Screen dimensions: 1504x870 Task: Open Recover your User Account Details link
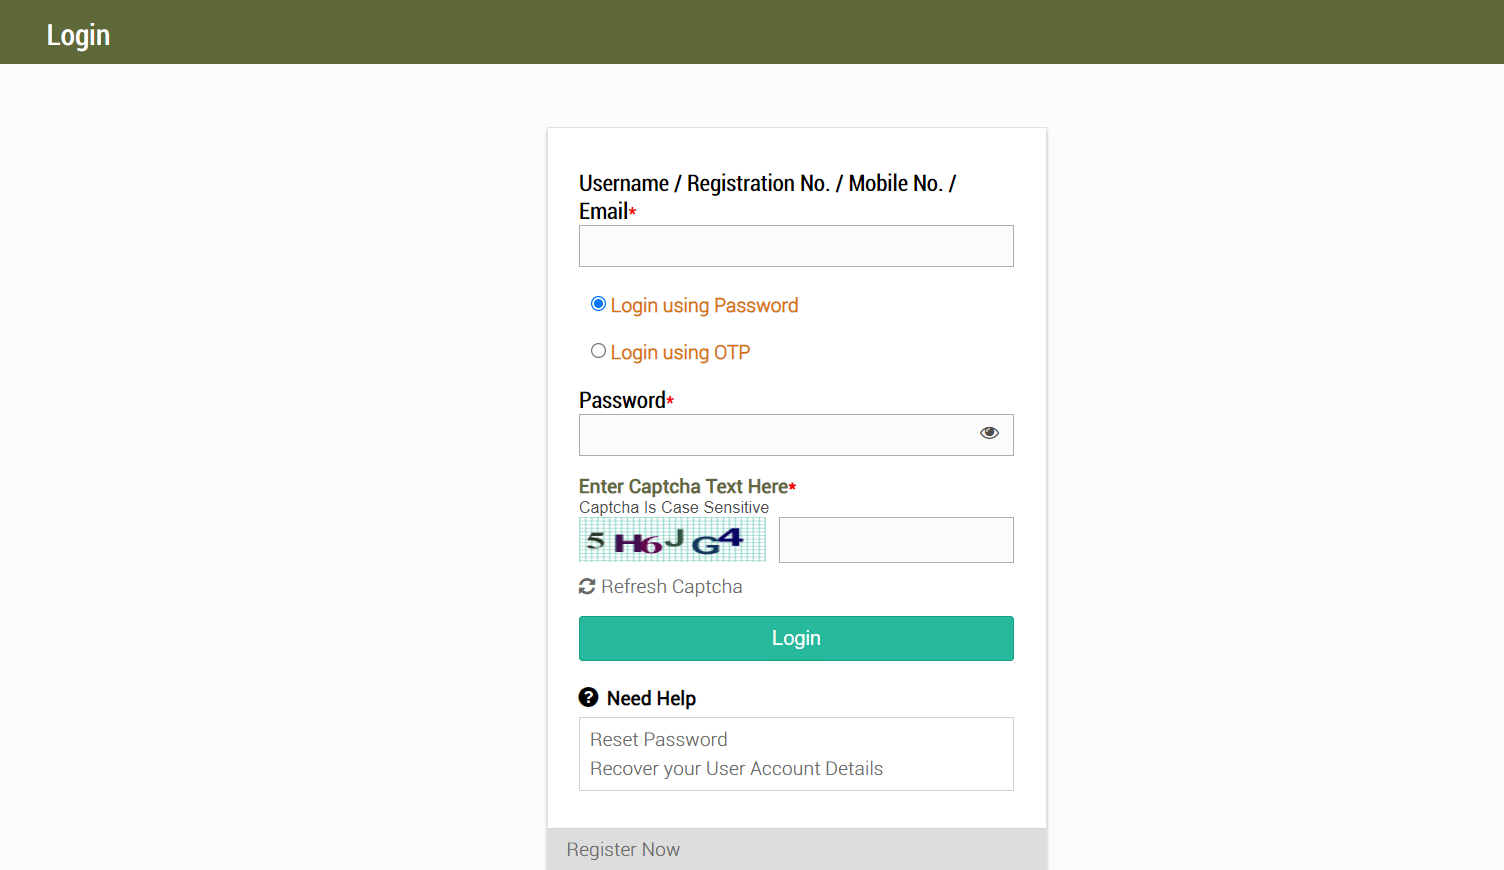pyautogui.click(x=736, y=769)
